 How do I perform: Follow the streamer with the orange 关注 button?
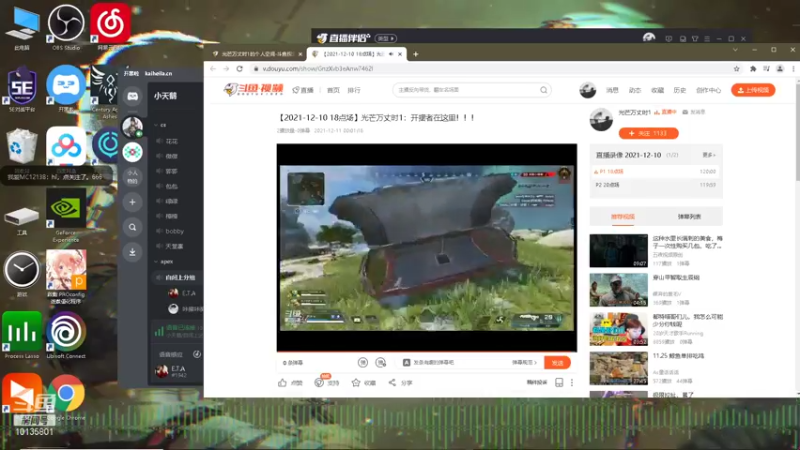point(648,133)
